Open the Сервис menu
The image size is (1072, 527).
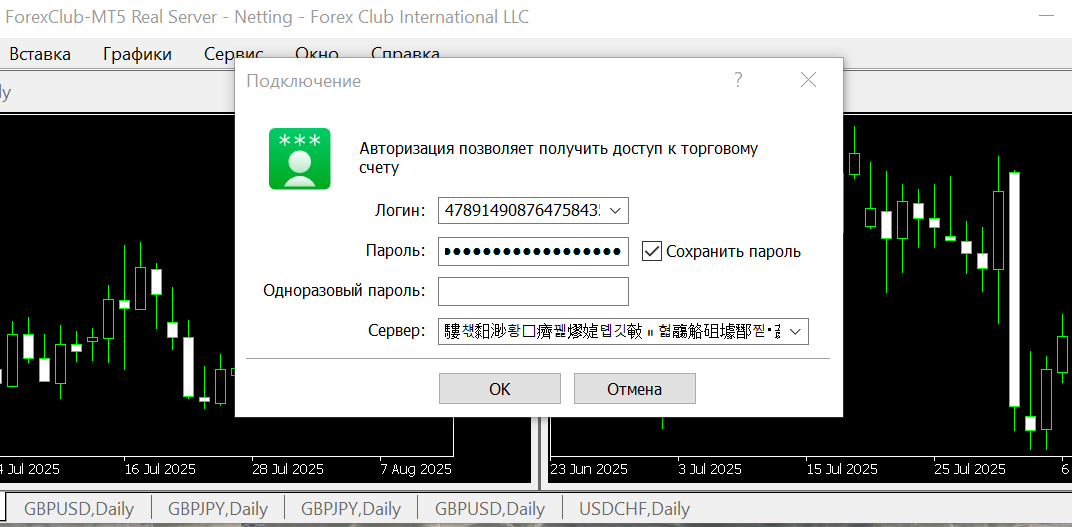pyautogui.click(x=234, y=54)
